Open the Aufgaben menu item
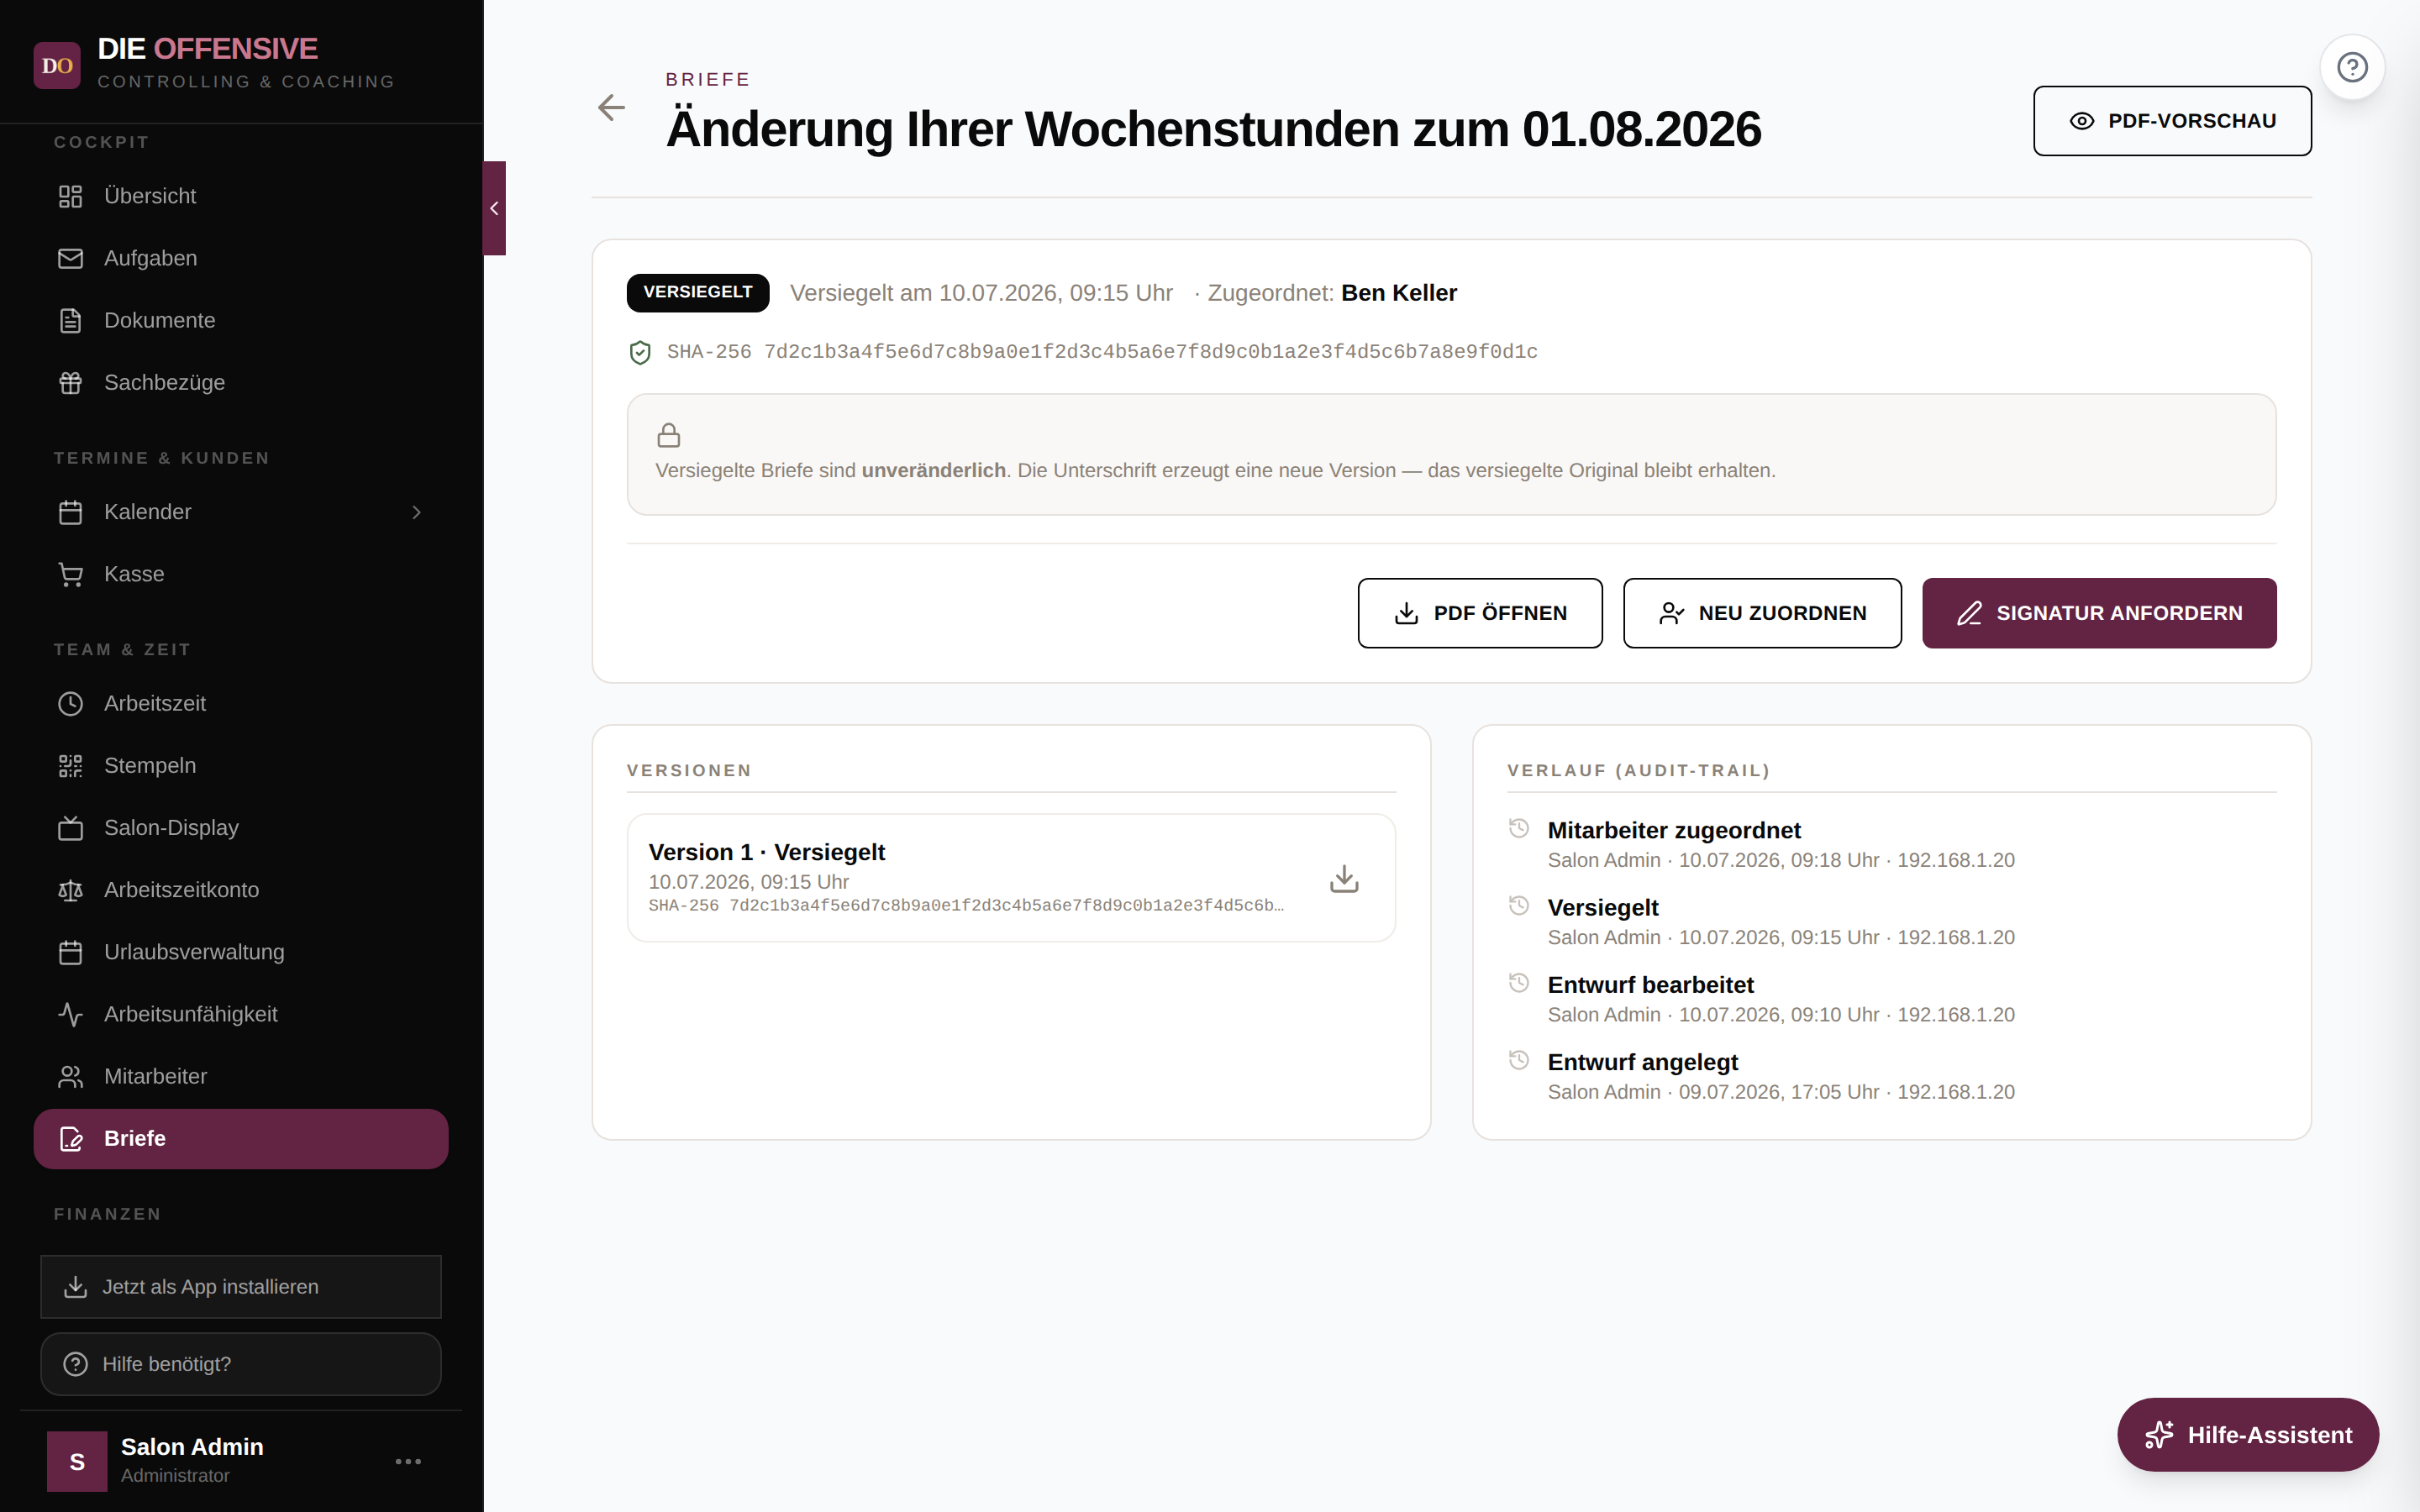Viewport: 2420px width, 1512px height. (241, 258)
